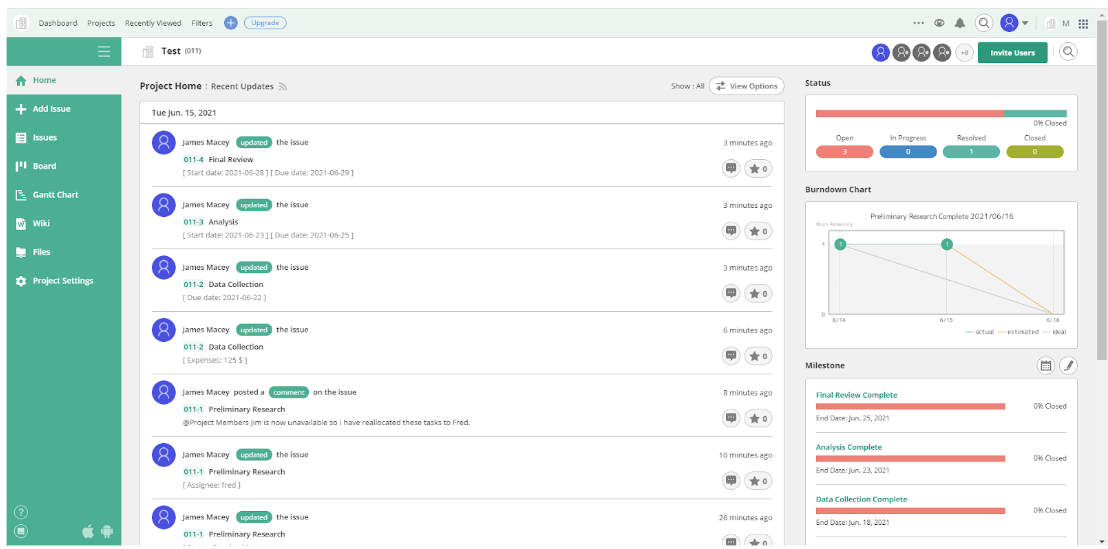Click the James Macey avatar on Final Review entry
Viewport: 1108px width, 549px height.
pos(164,143)
